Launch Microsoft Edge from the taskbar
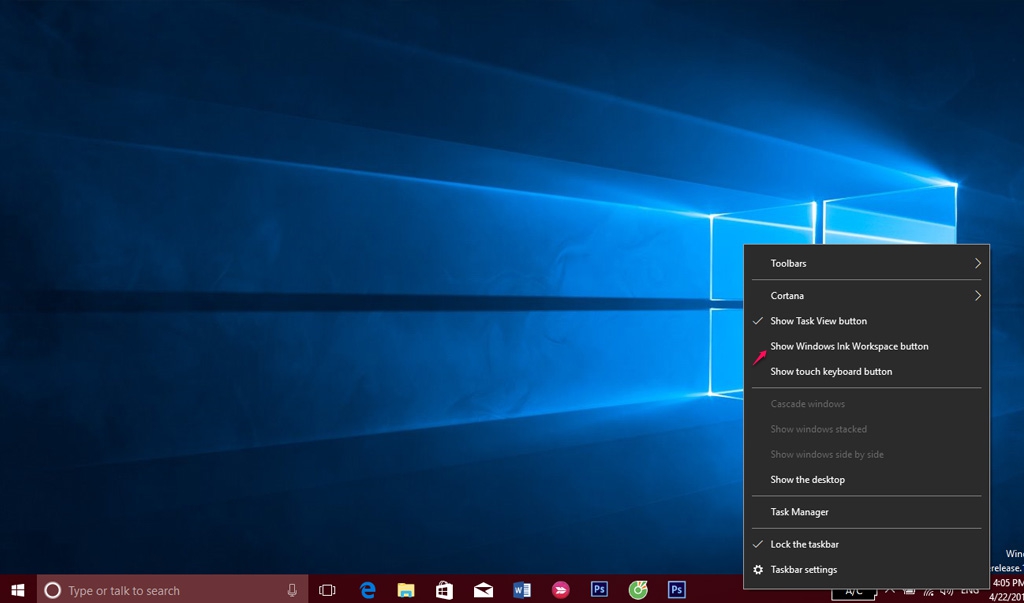This screenshot has height=603, width=1024. 368,590
